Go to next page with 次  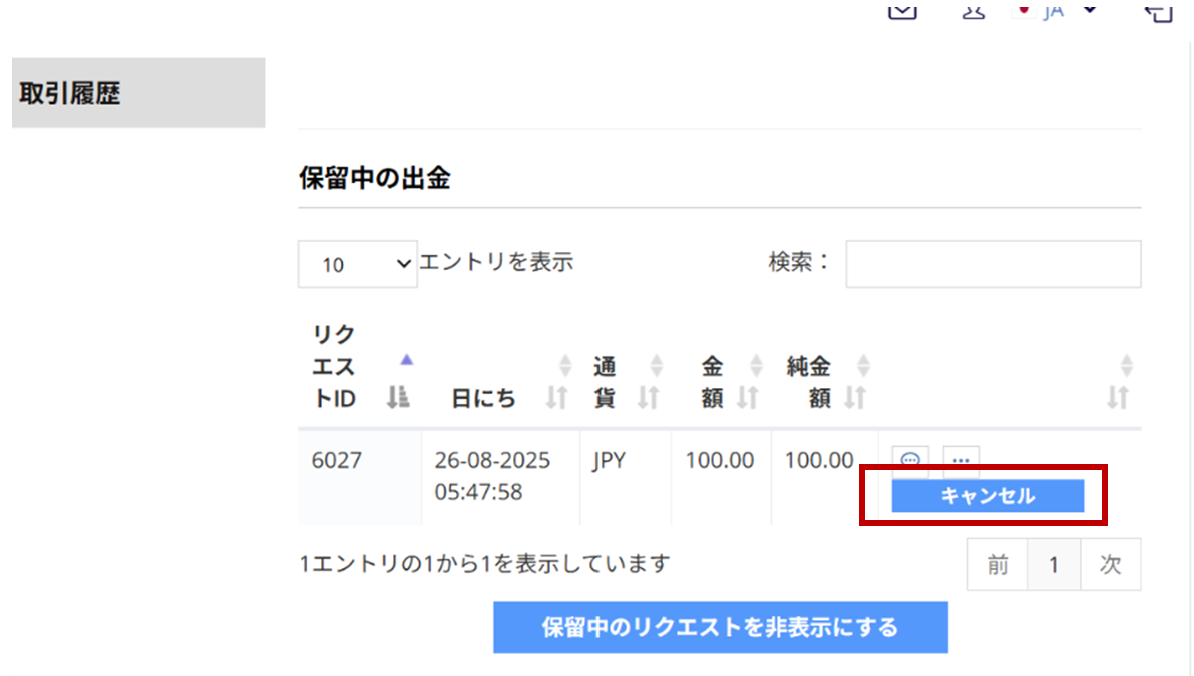pos(1110,565)
